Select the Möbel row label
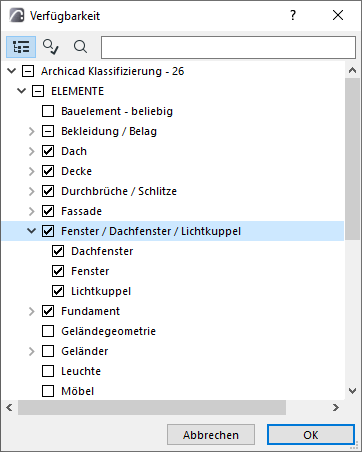The width and height of the screenshot is (362, 452). (x=78, y=391)
